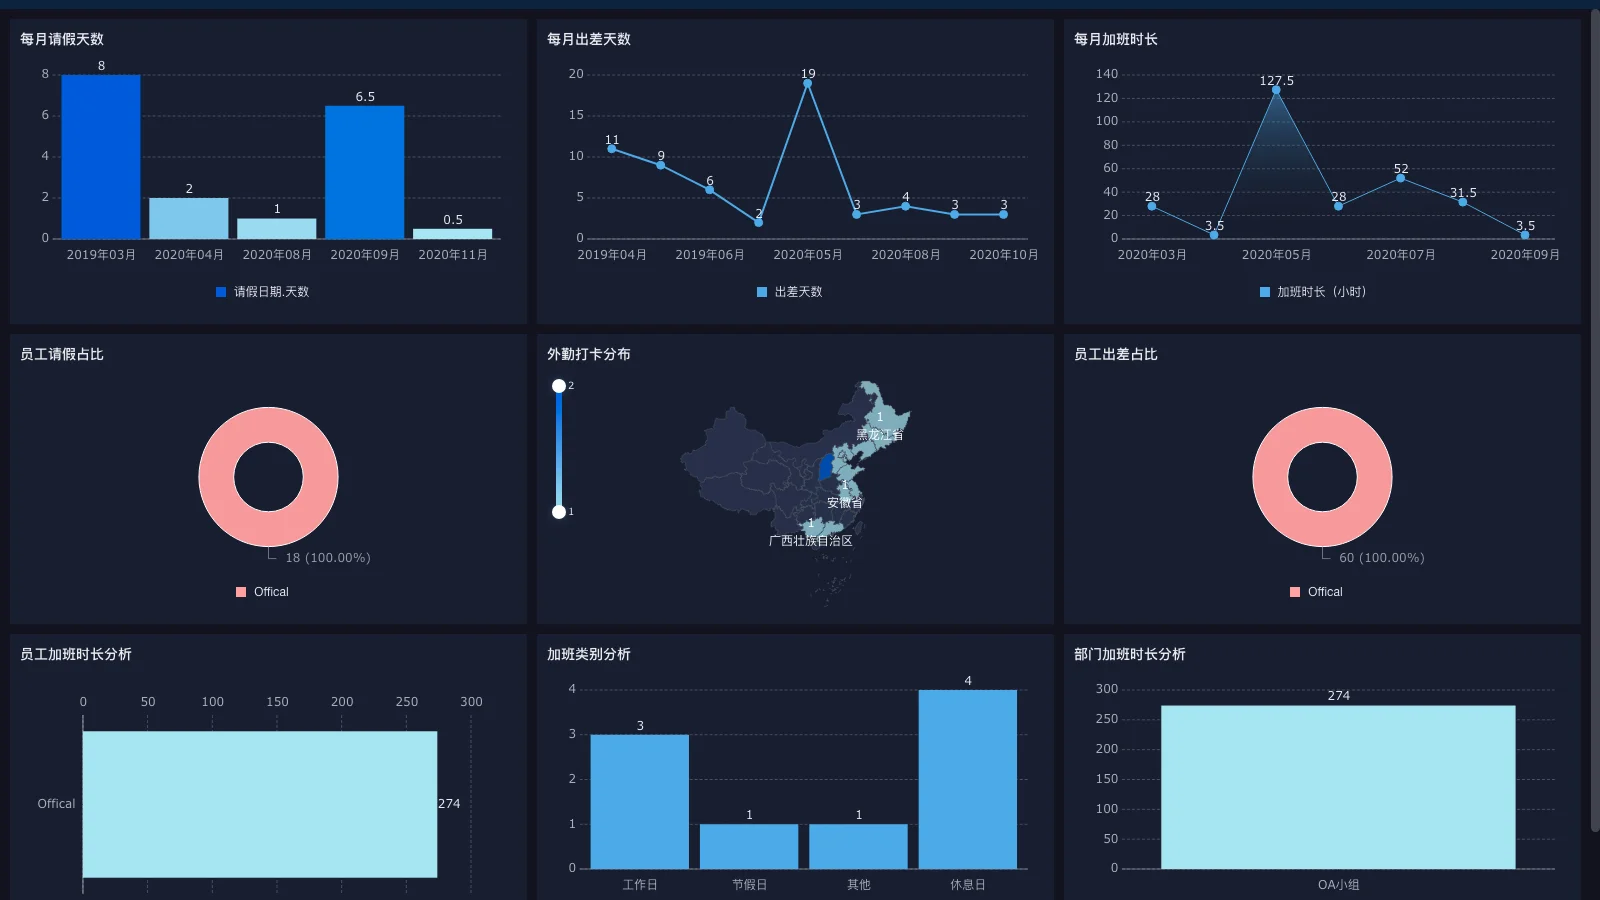Click the Offical legend under 员工出差占比

click(1316, 592)
